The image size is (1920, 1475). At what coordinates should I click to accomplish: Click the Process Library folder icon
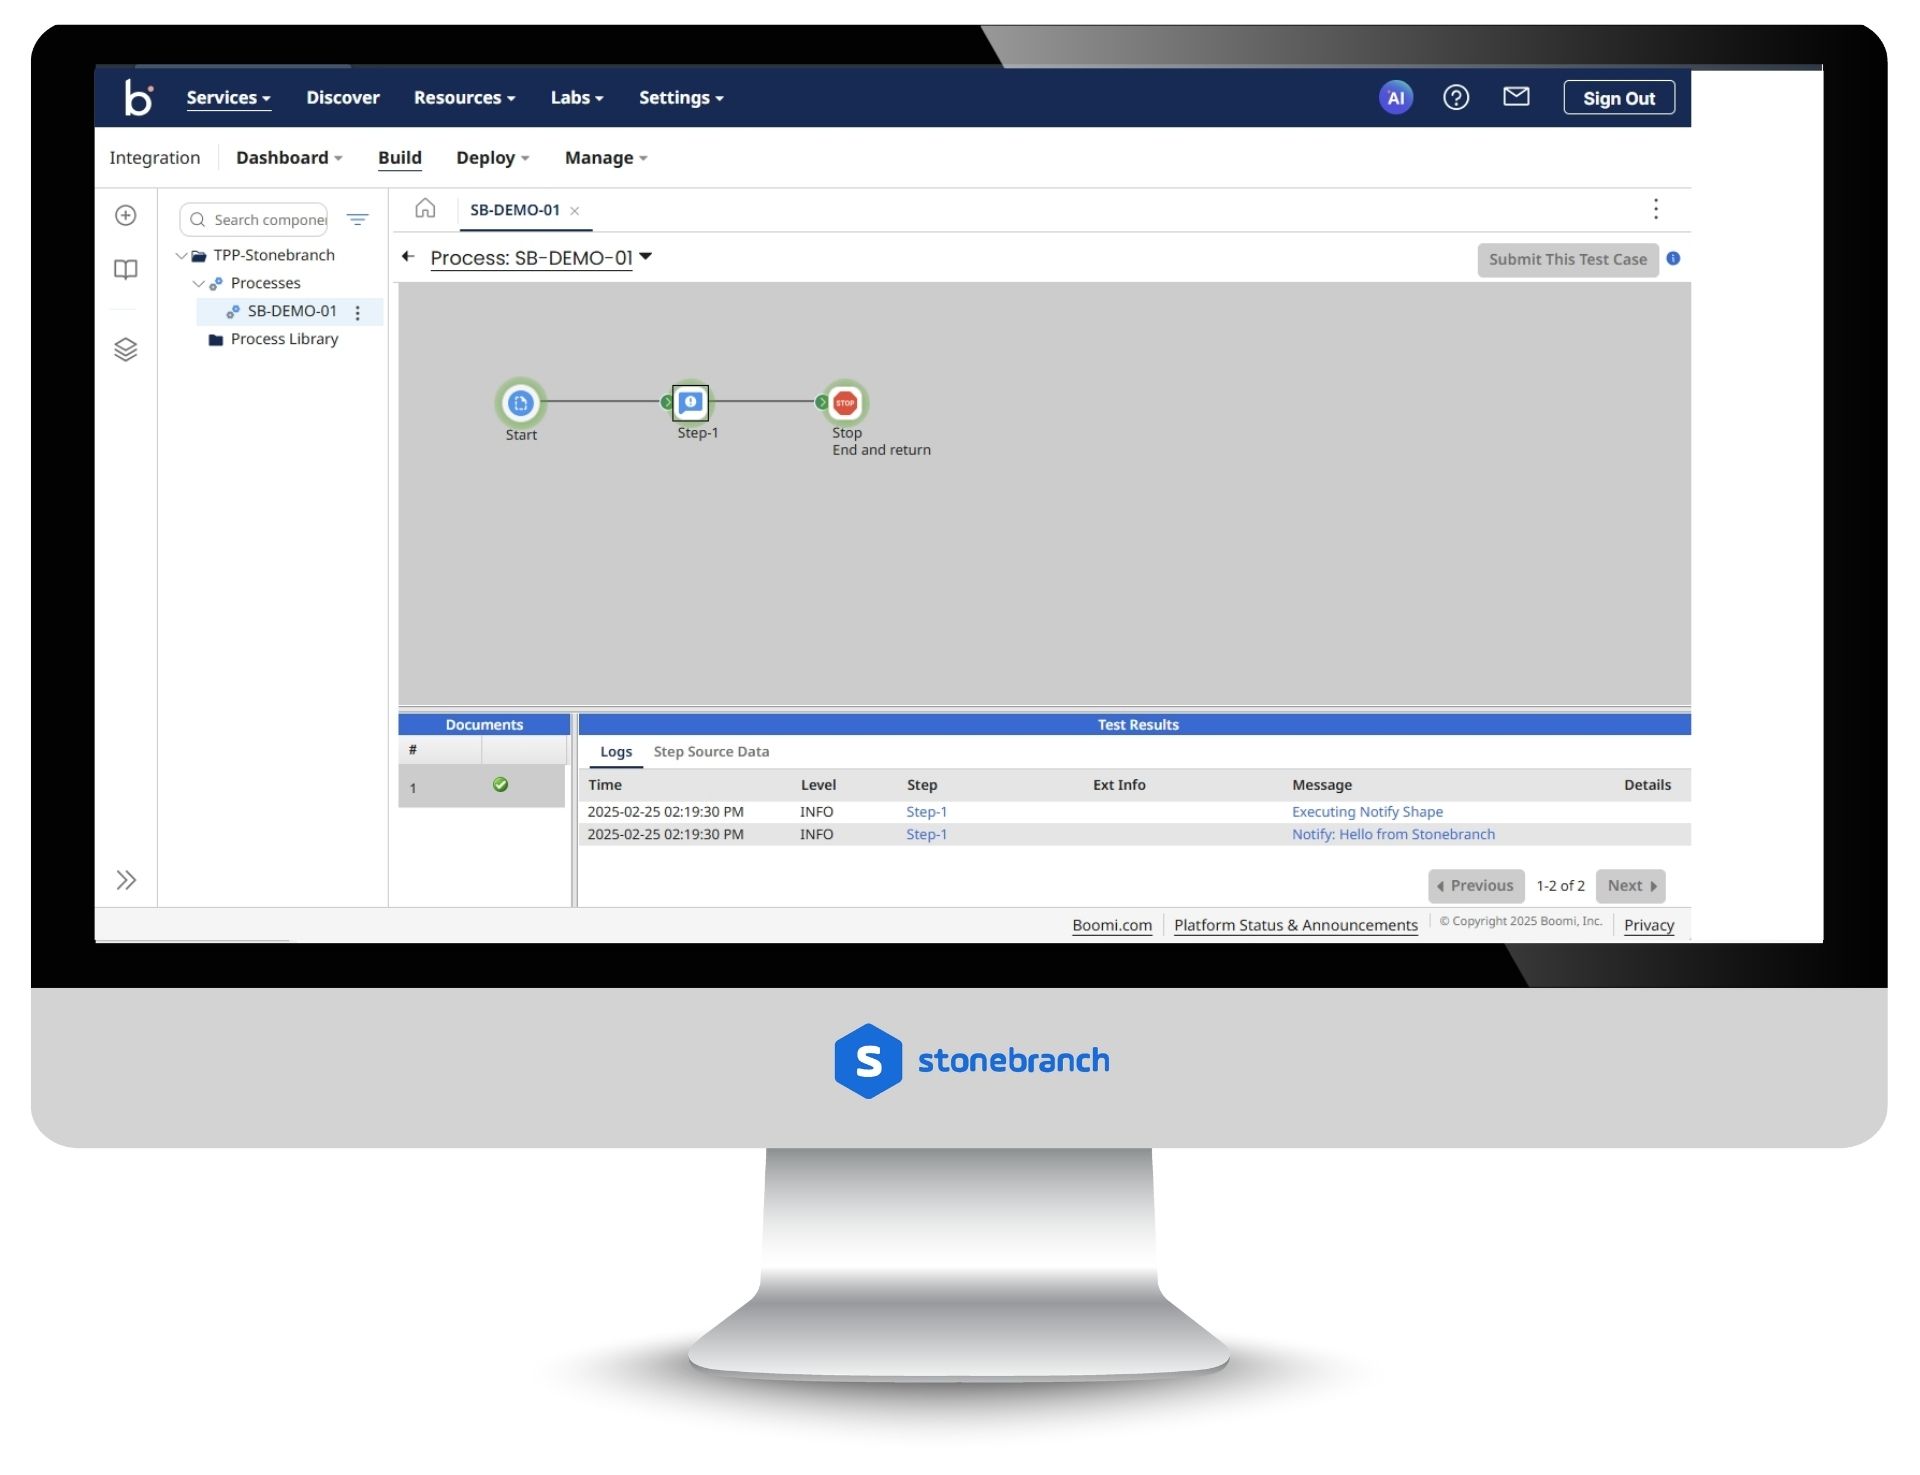click(215, 340)
